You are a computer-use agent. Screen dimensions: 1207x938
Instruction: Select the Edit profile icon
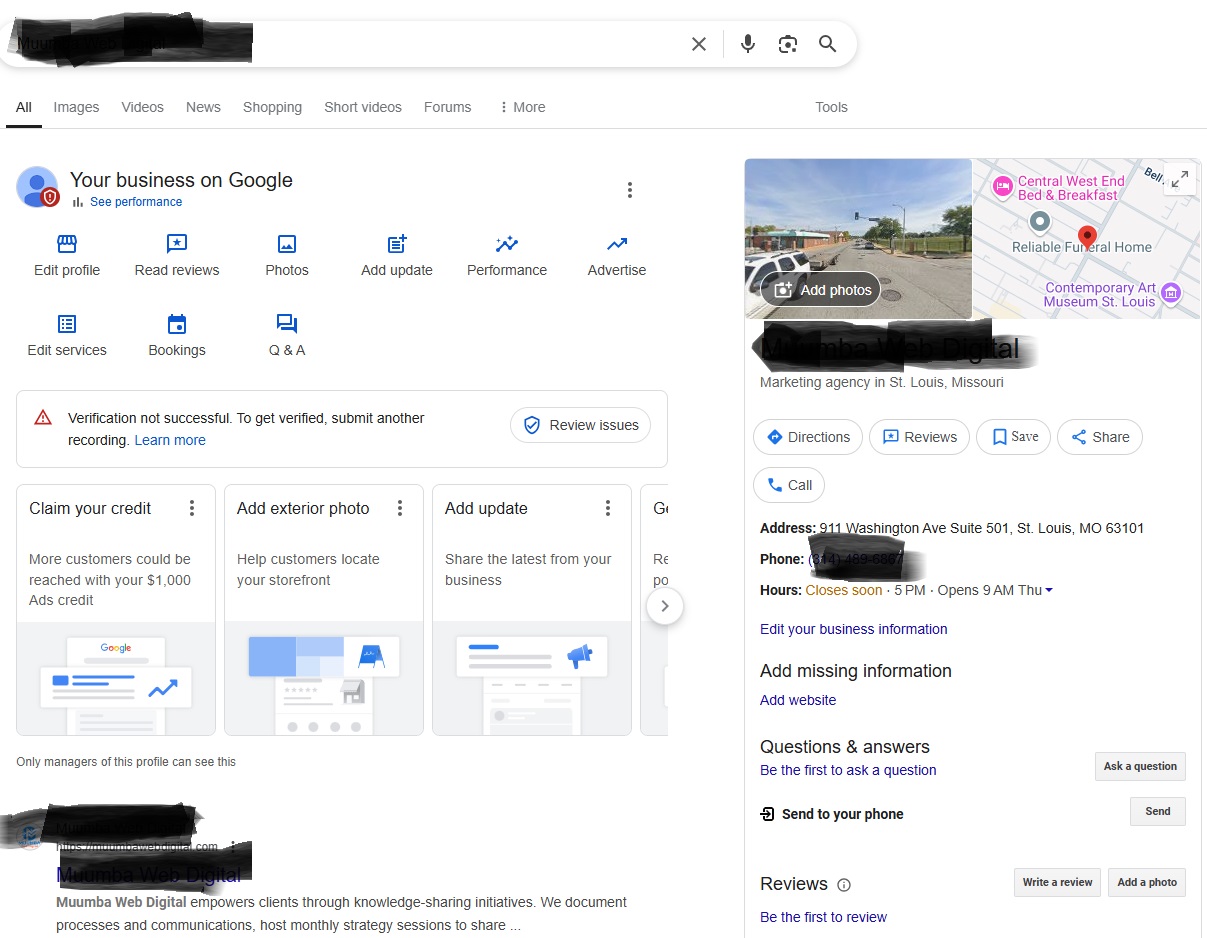[66, 243]
